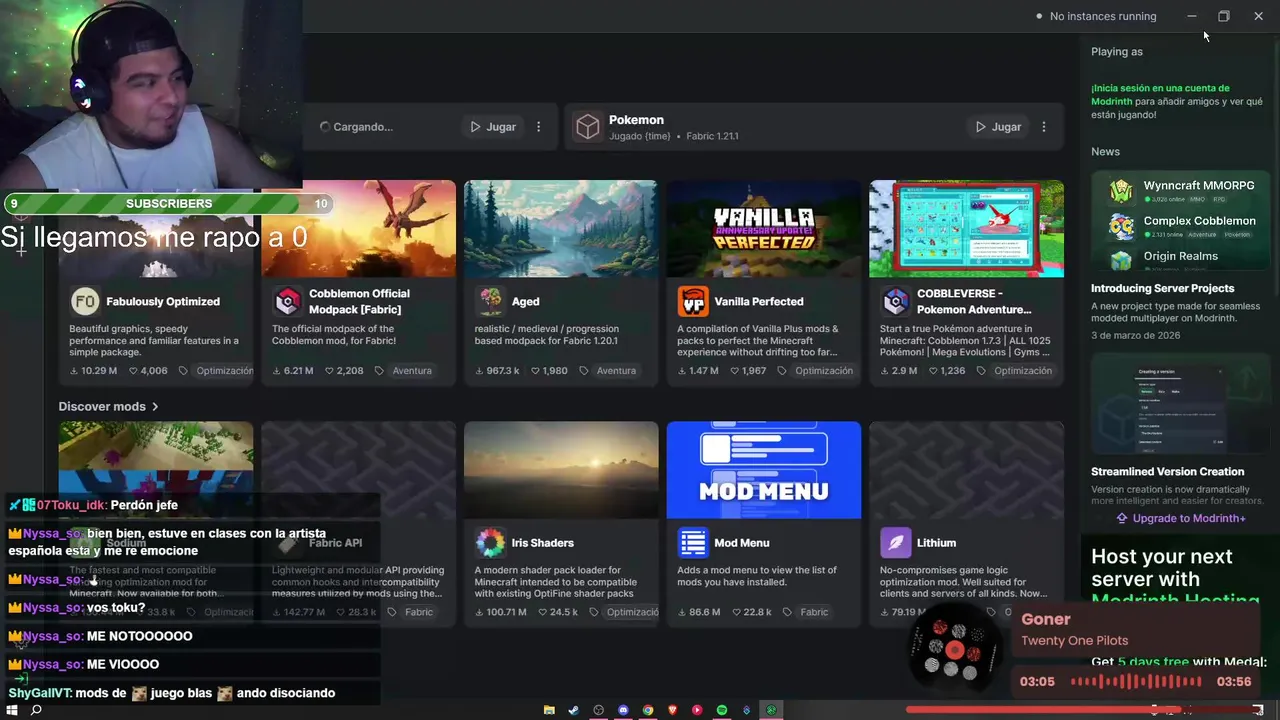Open Google Chrome from the taskbar
The image size is (1280, 720).
pos(648,710)
